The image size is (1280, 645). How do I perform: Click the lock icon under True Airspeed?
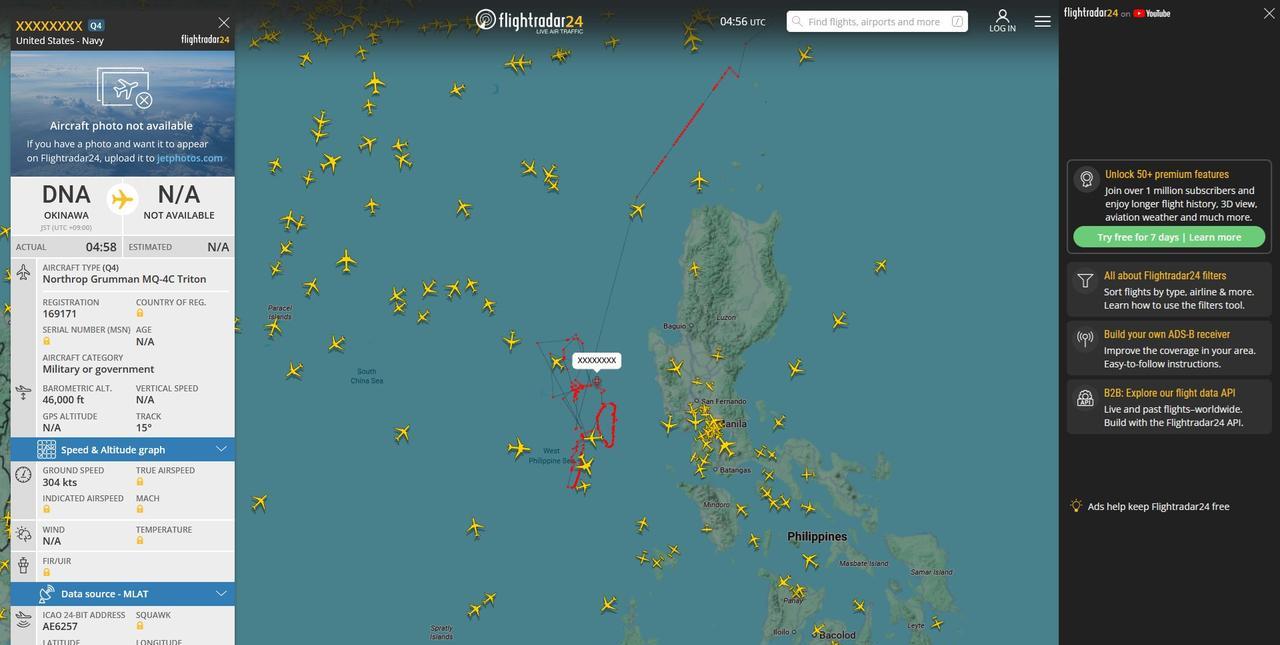pyautogui.click(x=140, y=482)
